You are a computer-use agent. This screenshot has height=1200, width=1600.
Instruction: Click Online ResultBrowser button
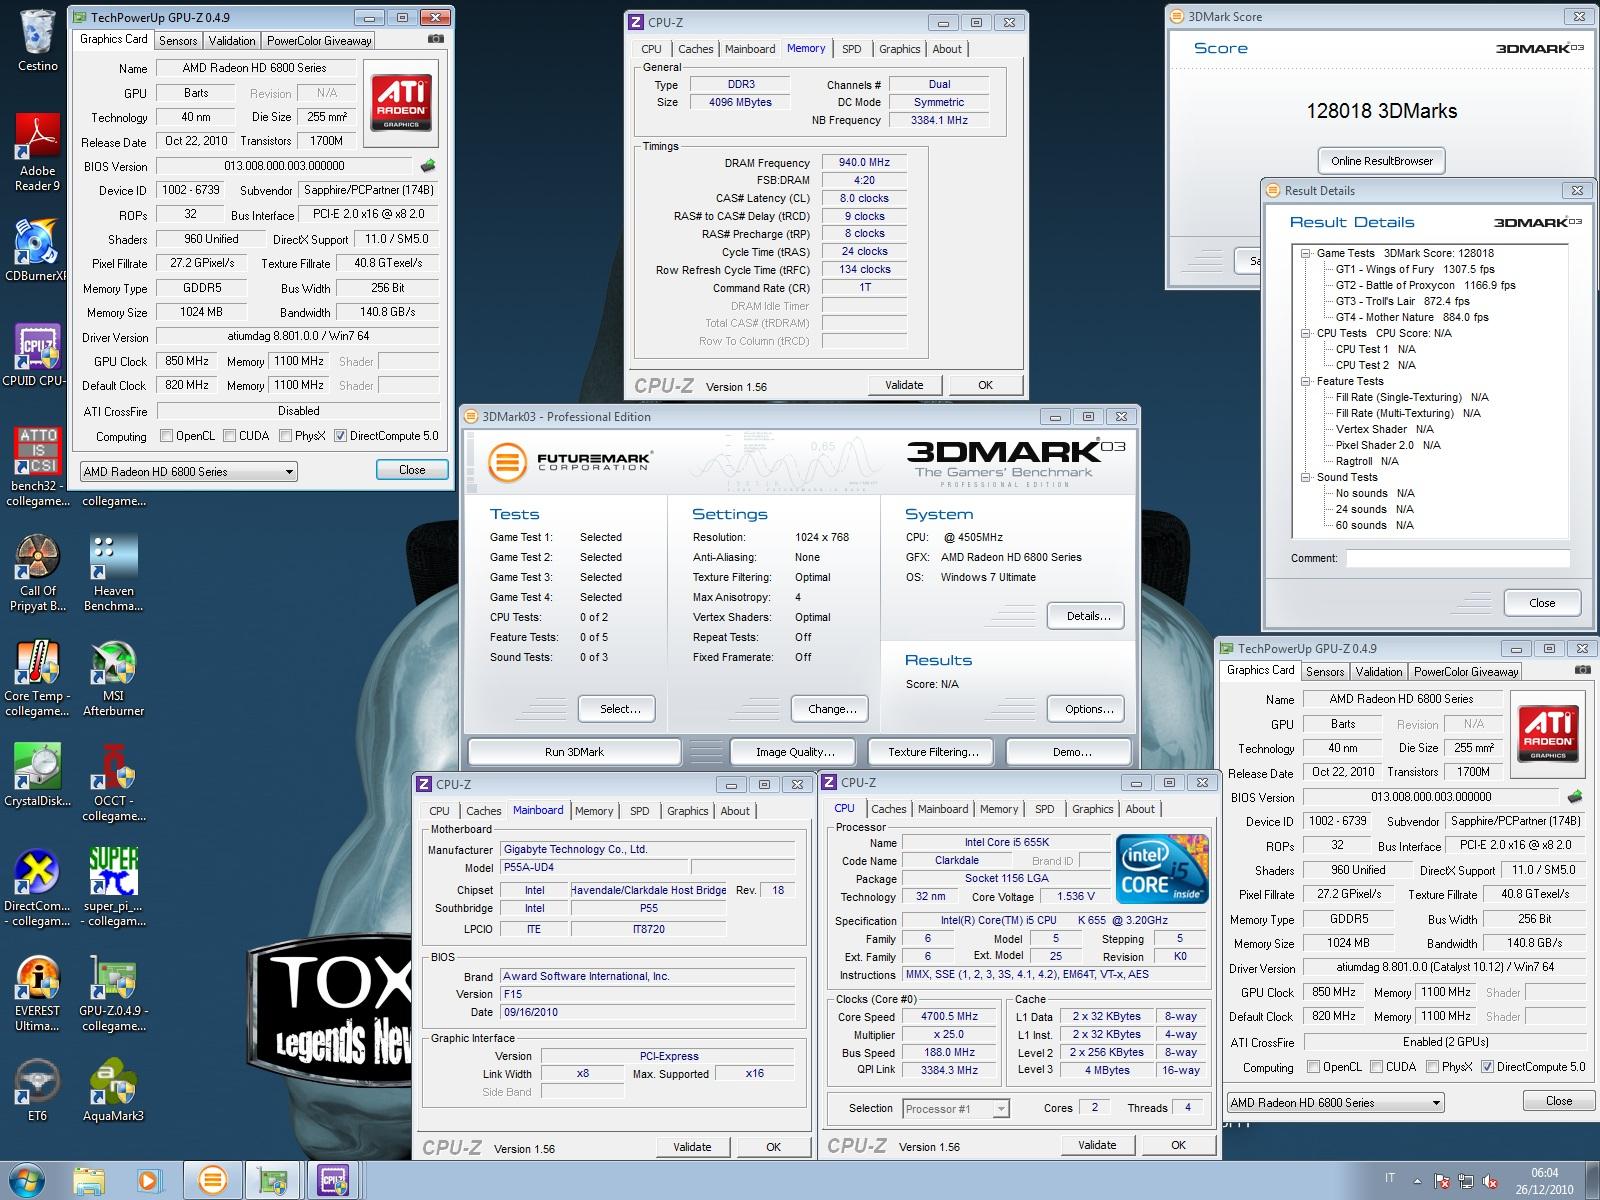[x=1382, y=161]
